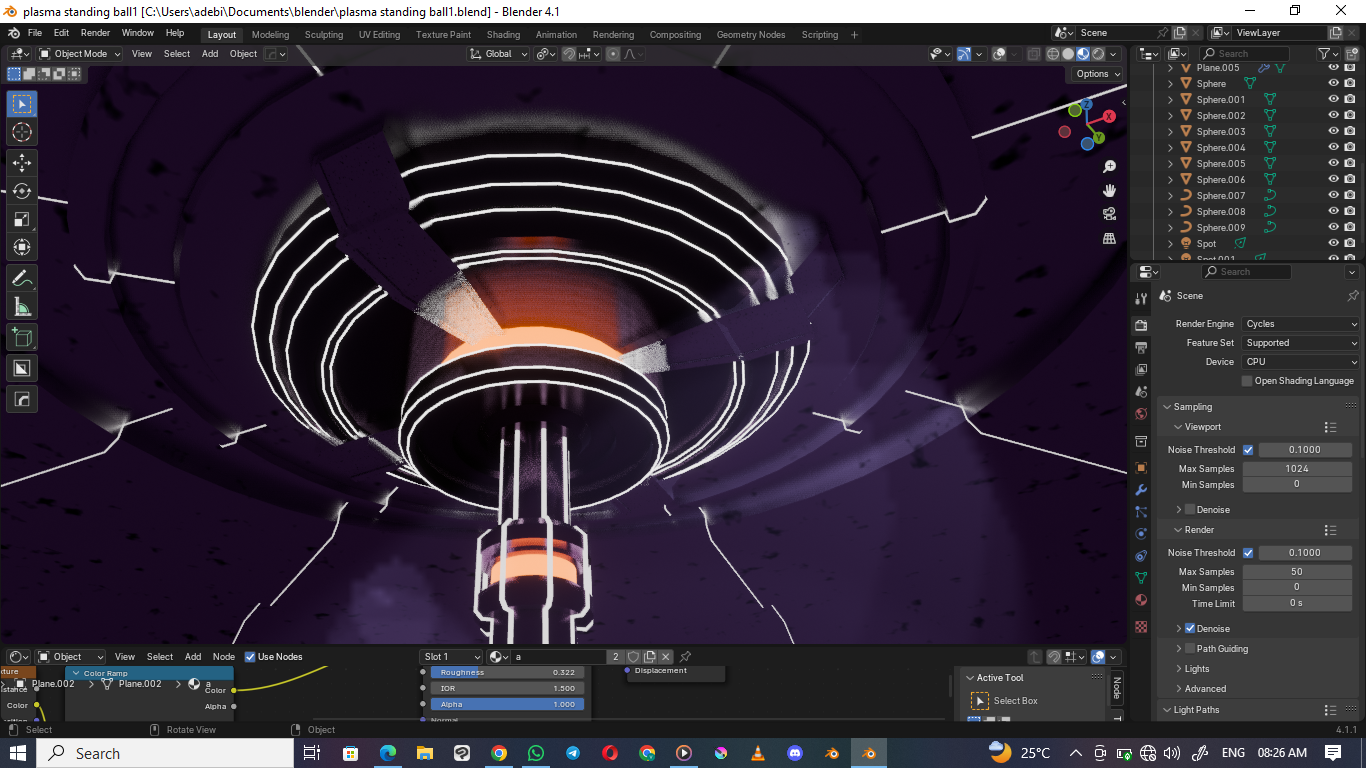Select the Move tool
Viewport: 1366px width, 768px height.
click(22, 163)
